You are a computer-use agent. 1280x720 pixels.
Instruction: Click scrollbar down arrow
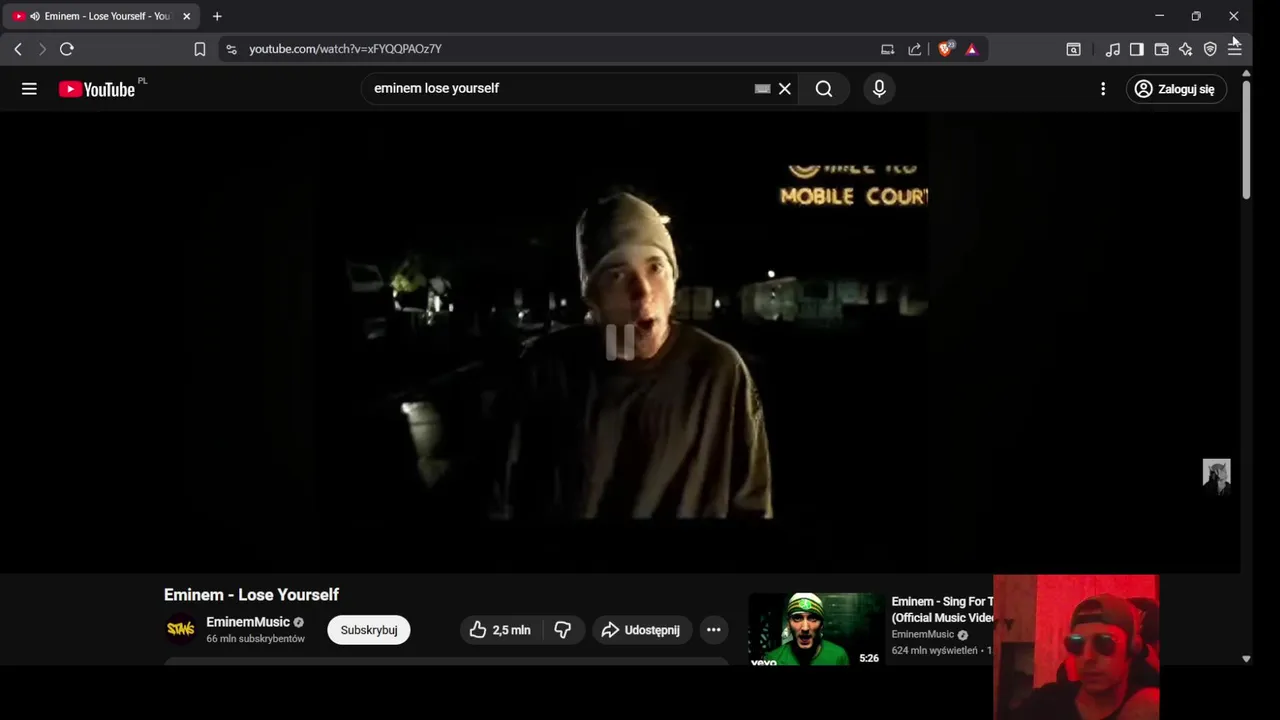point(1246,659)
